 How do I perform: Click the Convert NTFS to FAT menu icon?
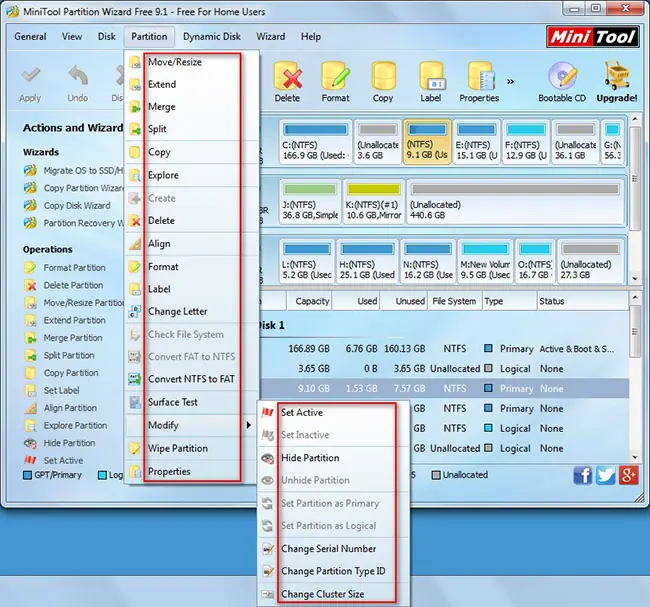coord(135,379)
